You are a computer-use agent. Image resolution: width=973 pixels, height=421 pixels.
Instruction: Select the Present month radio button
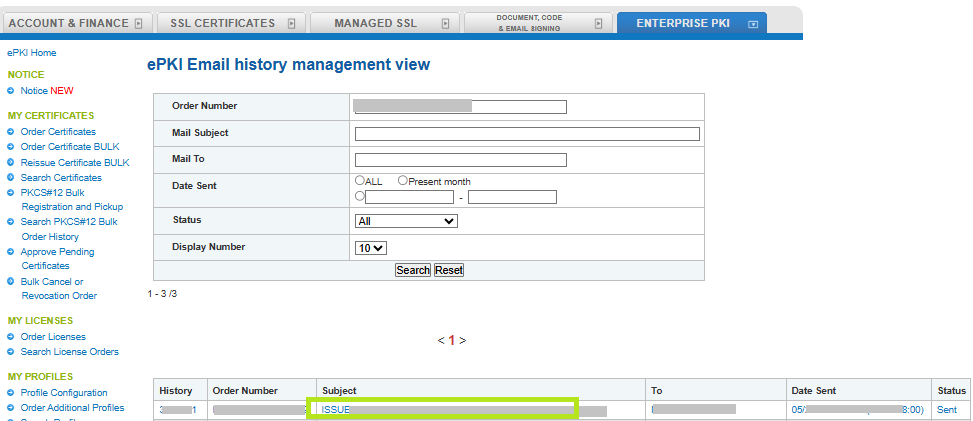(x=403, y=181)
